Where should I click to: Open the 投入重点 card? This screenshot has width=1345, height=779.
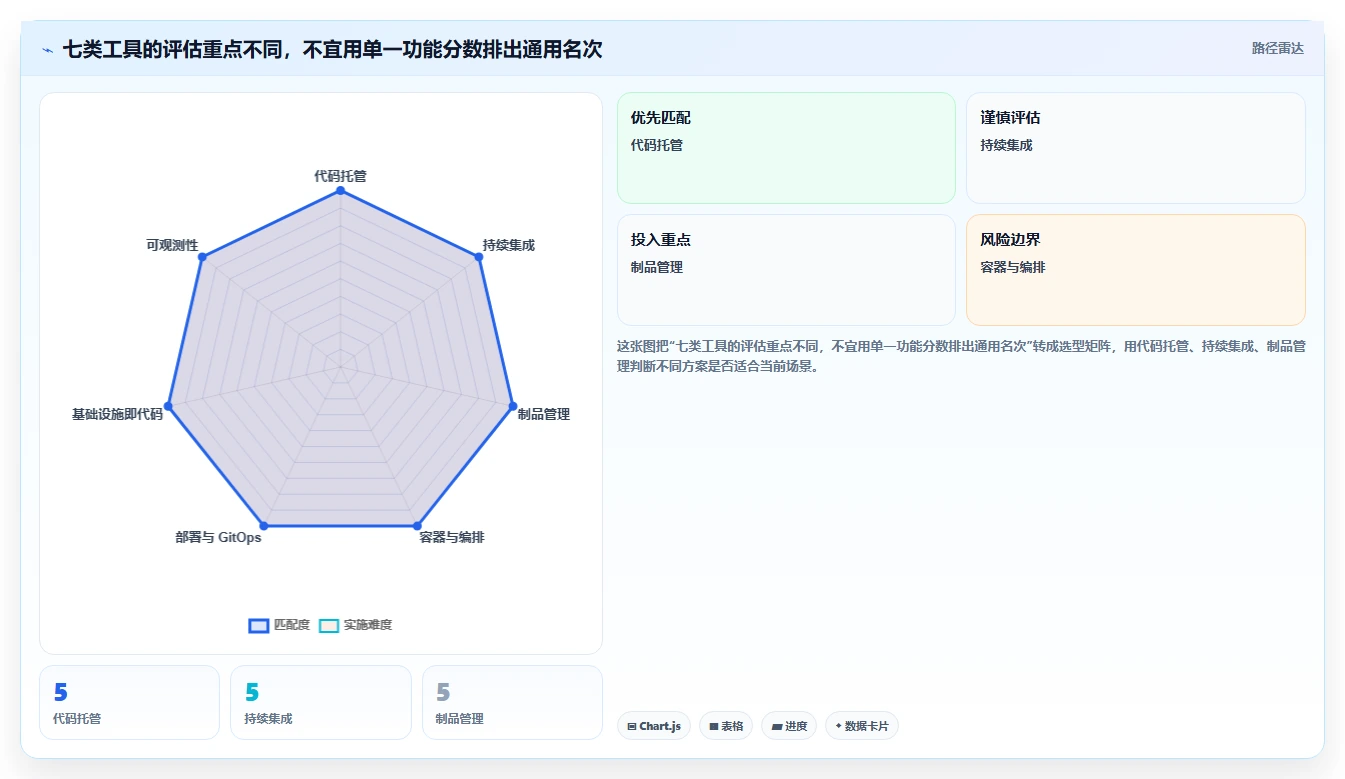[x=786, y=270]
